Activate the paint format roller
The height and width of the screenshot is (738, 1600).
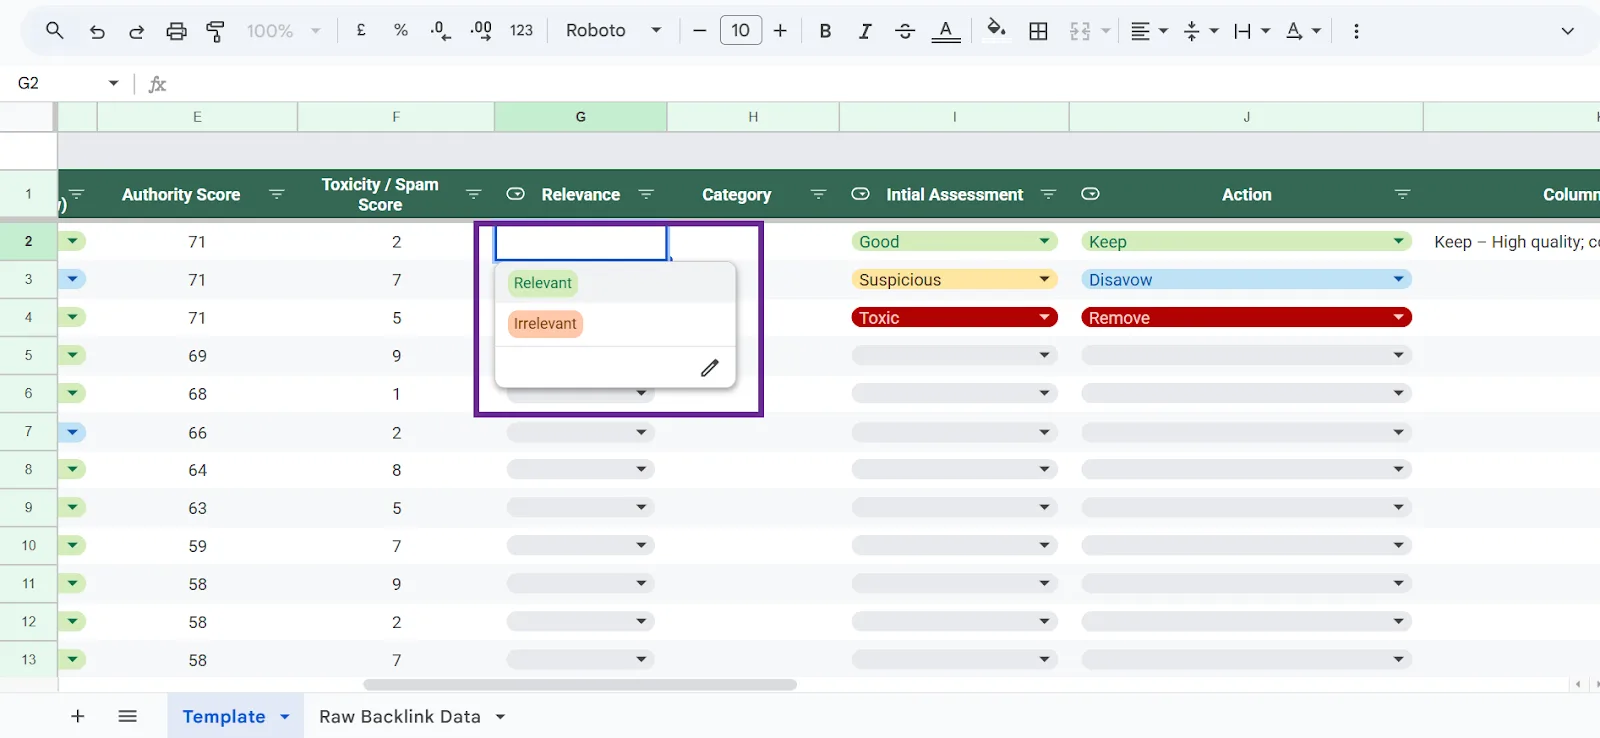click(x=215, y=31)
